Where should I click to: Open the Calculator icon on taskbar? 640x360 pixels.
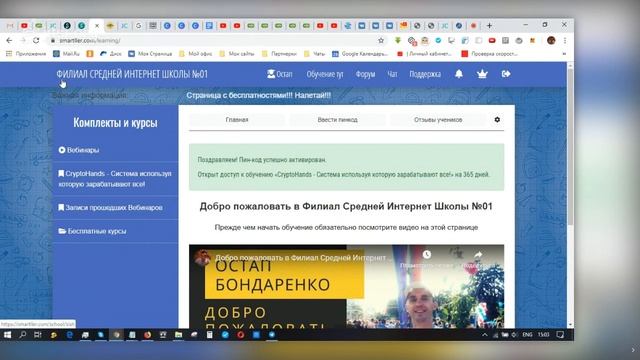209,335
